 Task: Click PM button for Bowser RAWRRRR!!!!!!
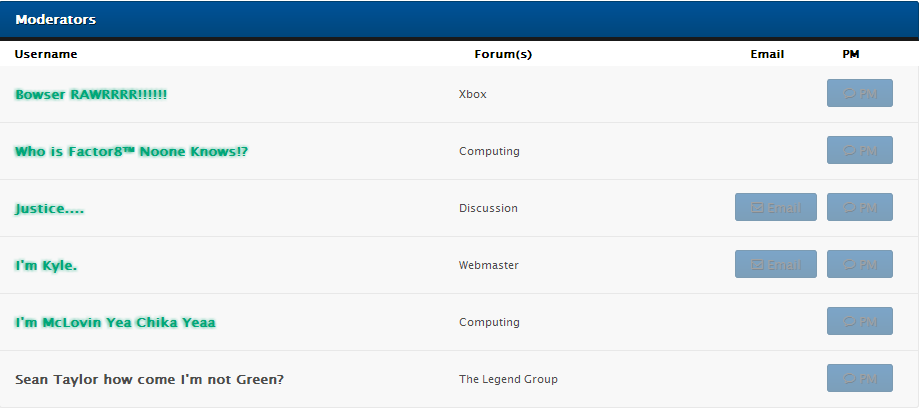coord(859,93)
